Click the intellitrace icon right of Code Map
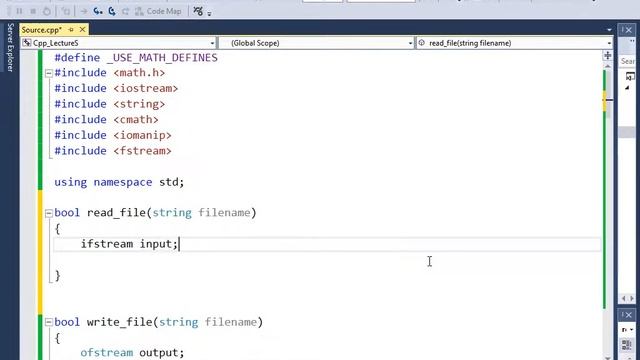 coord(198,11)
